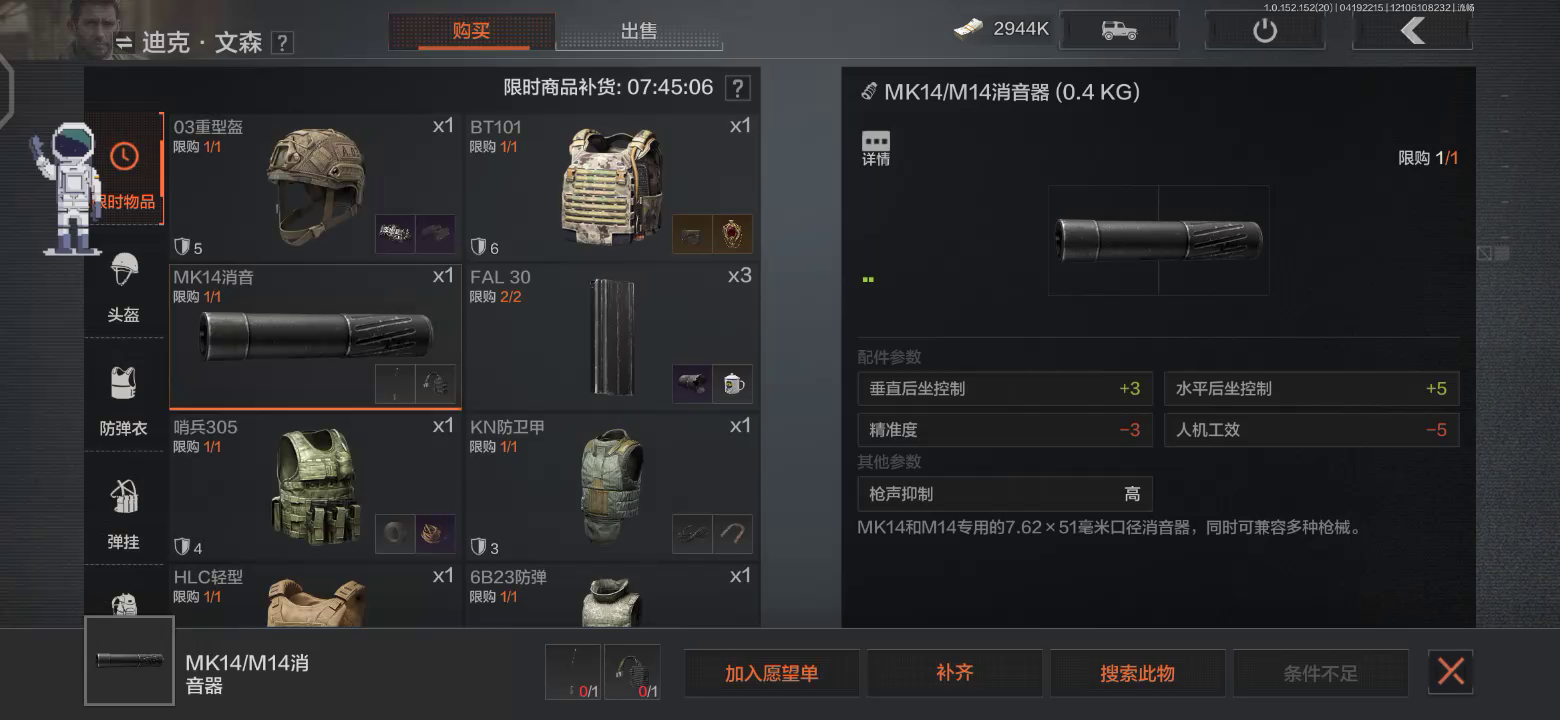Switch trader using swap arrows icon
1560x720 pixels.
coord(124,43)
